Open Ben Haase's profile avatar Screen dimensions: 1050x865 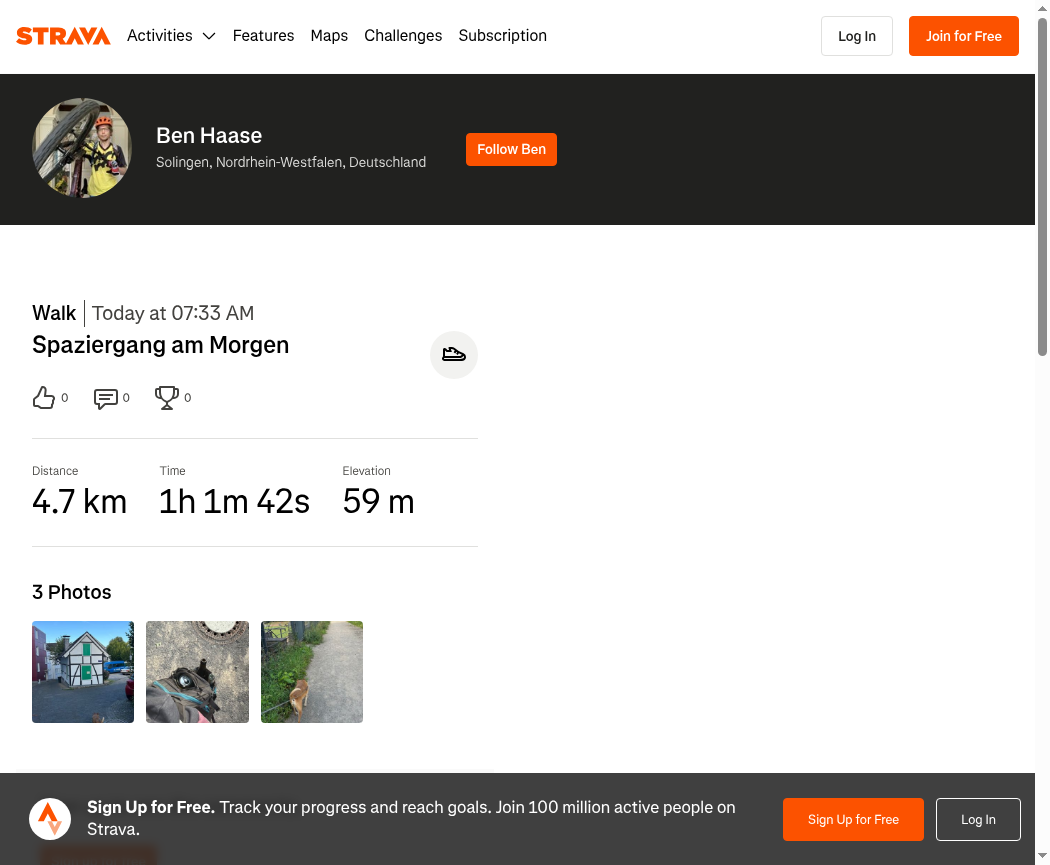point(82,148)
